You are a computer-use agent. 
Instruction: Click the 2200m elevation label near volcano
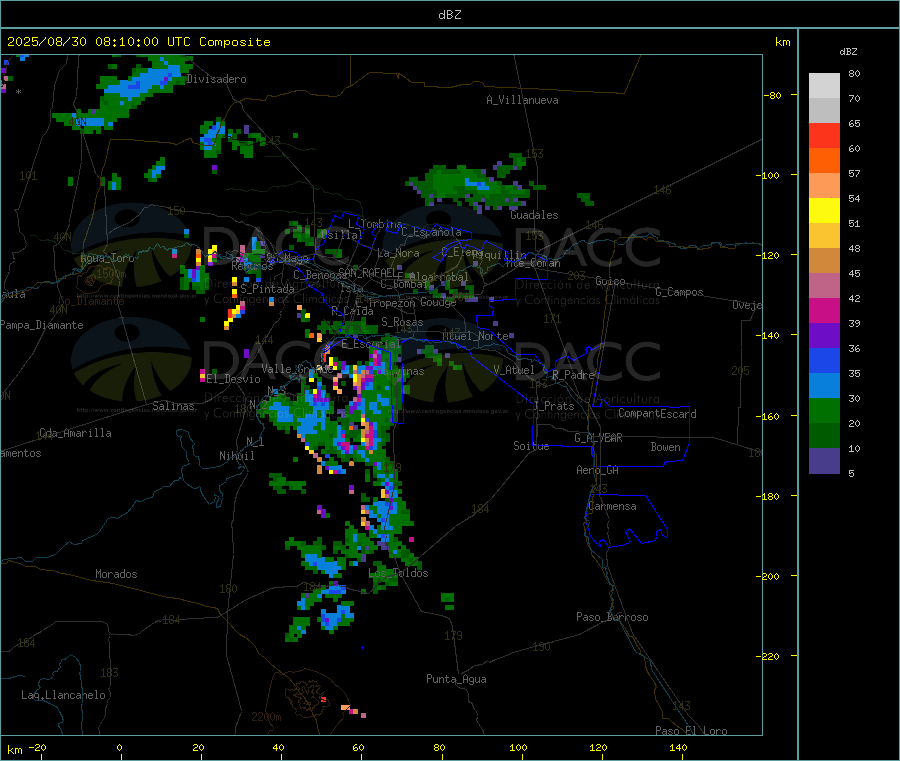266,717
